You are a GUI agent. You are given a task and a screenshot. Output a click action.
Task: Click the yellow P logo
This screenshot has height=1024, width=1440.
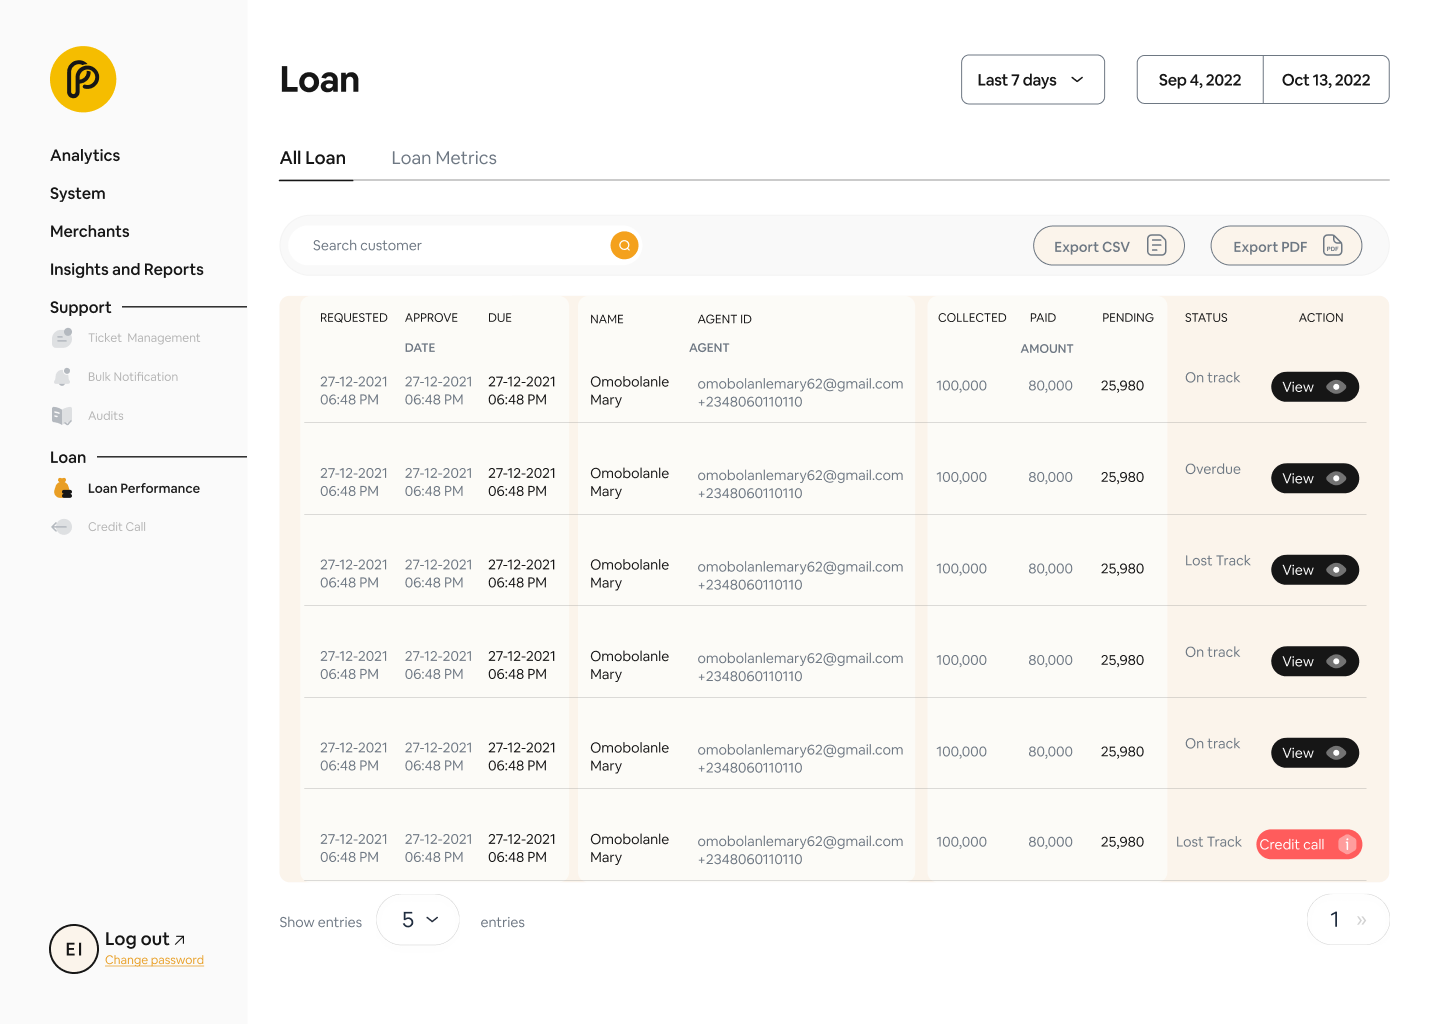click(83, 79)
